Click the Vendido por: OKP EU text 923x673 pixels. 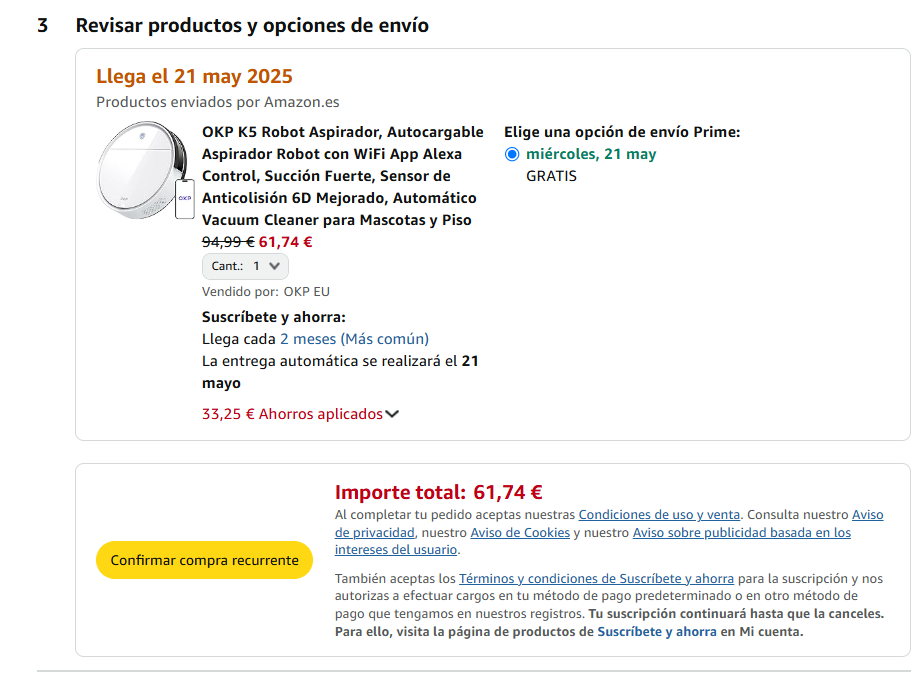265,291
